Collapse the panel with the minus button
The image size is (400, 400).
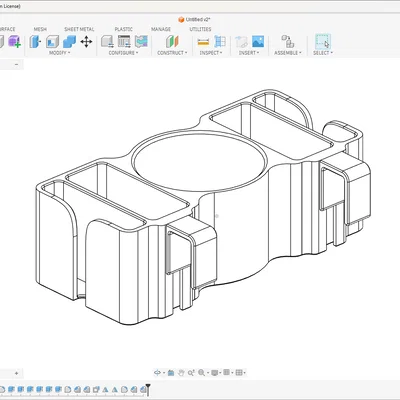(x=16, y=64)
